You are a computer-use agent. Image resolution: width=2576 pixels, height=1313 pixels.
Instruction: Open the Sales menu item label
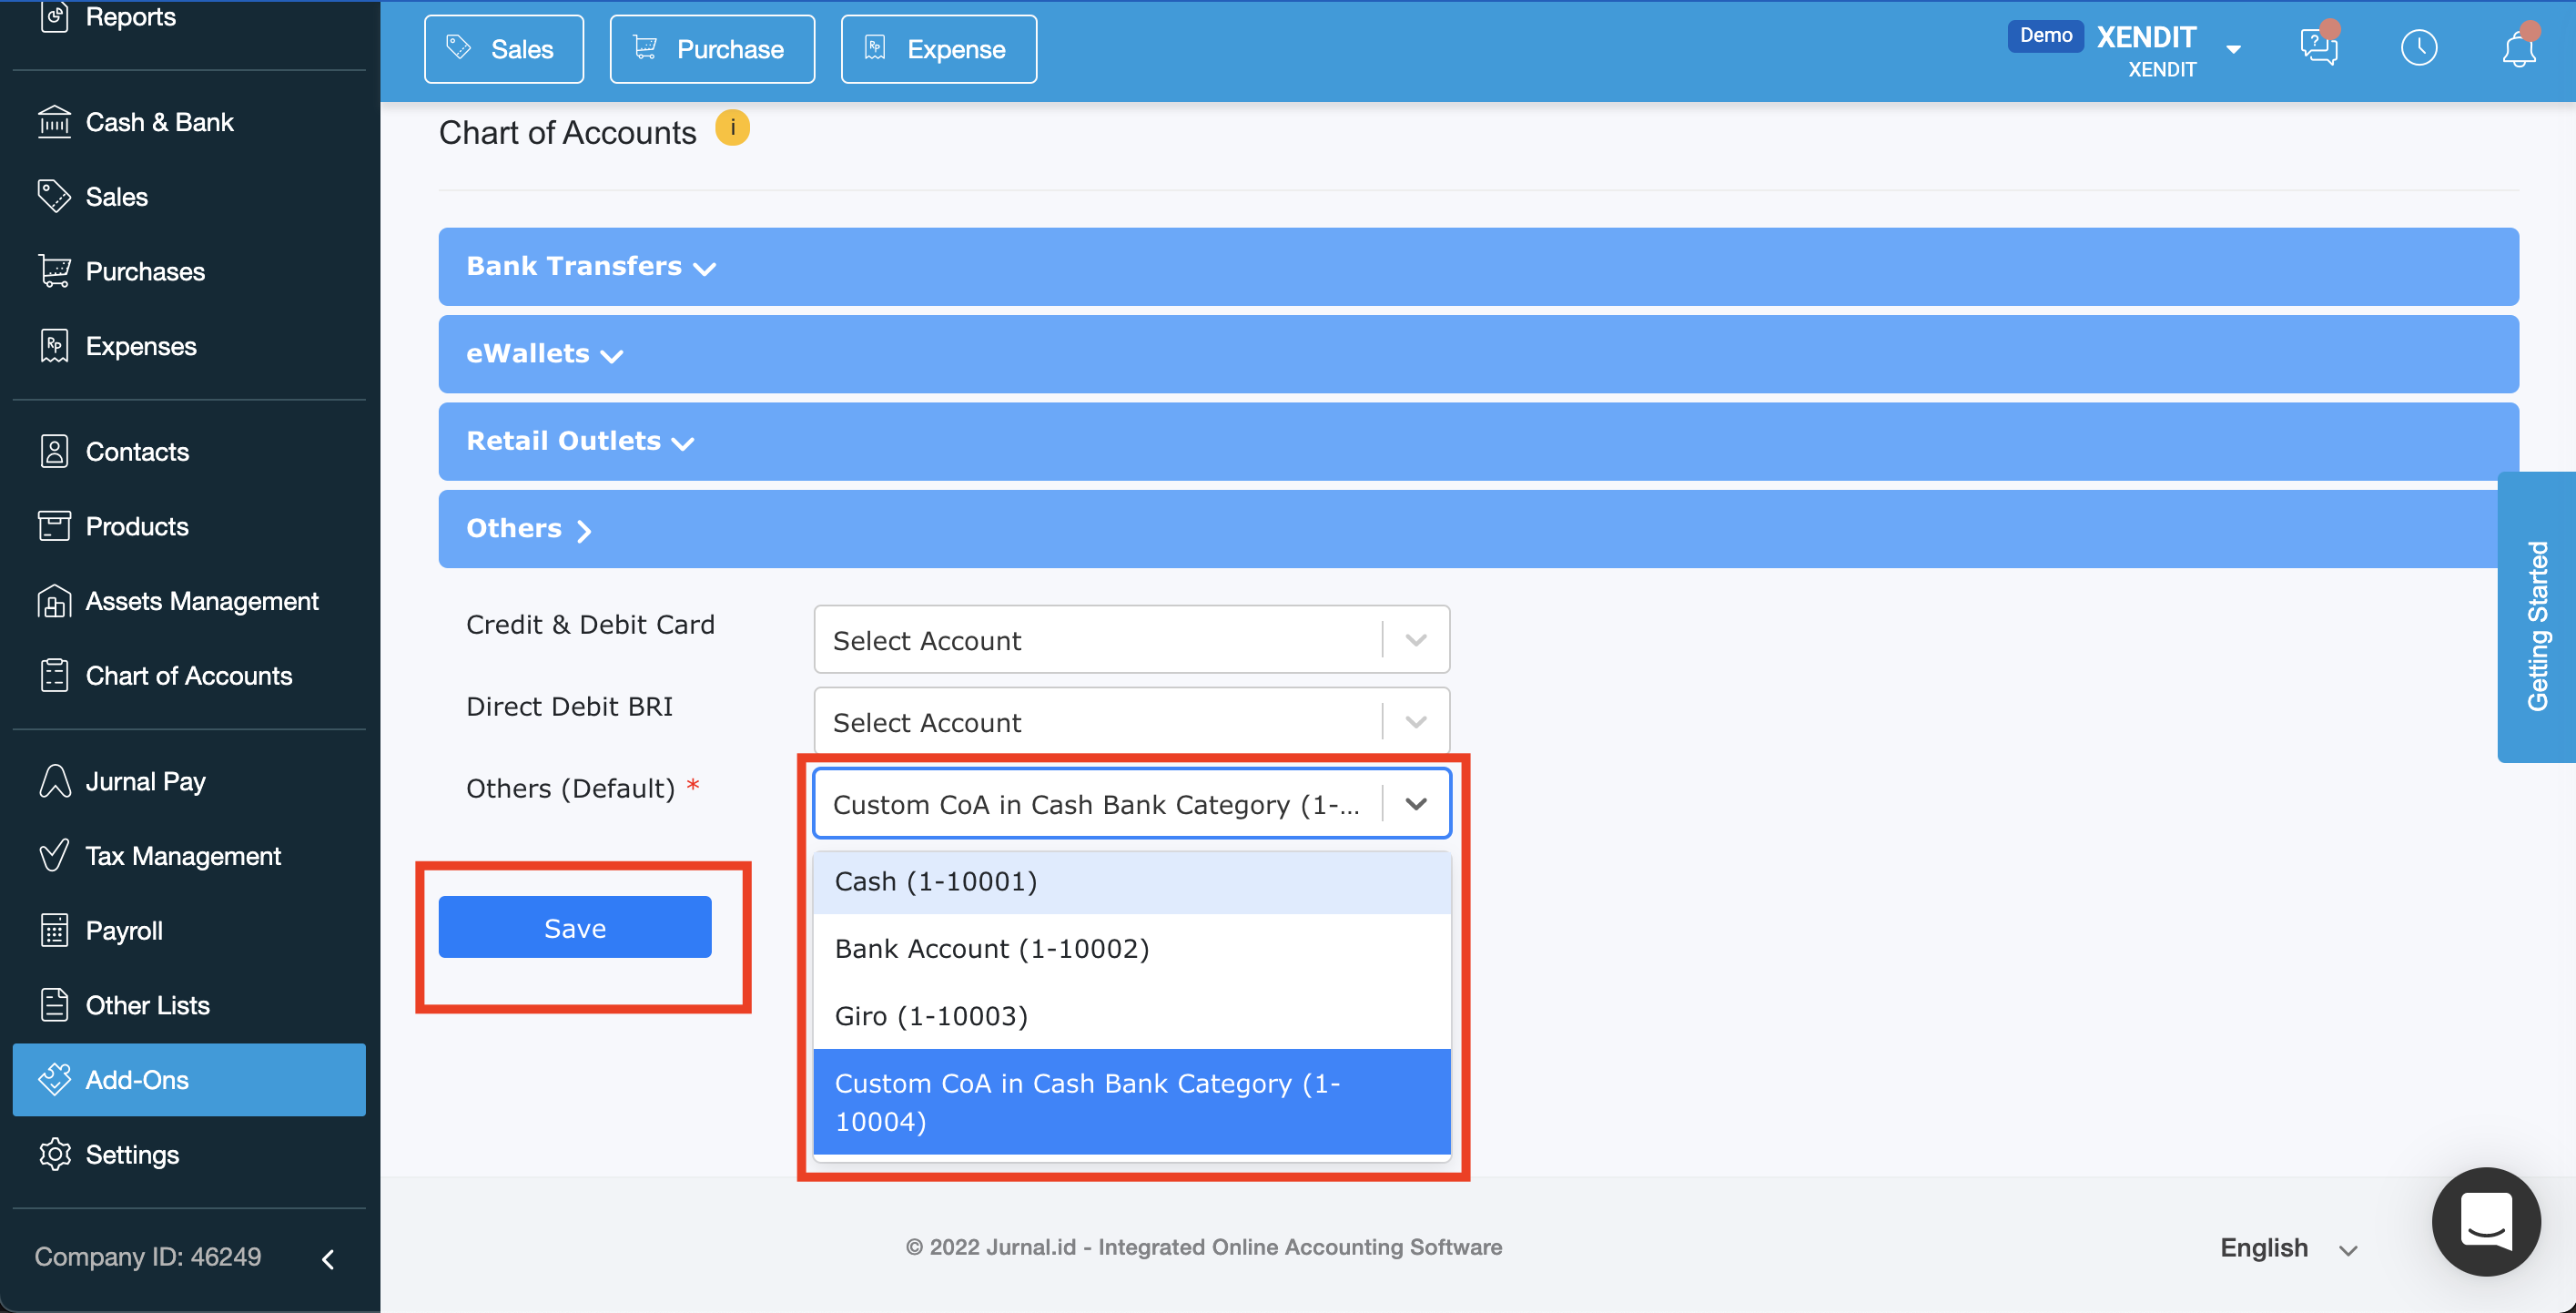coord(117,196)
